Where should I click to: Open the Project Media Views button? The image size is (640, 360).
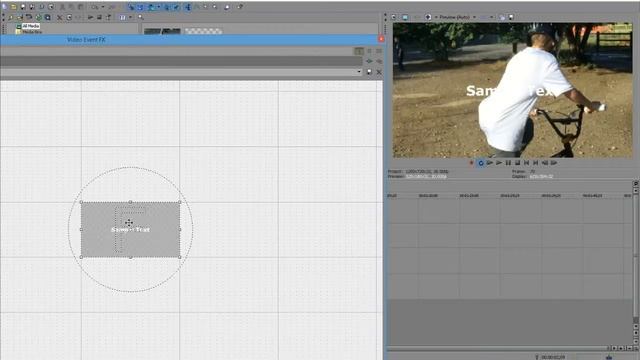[x=122, y=17]
